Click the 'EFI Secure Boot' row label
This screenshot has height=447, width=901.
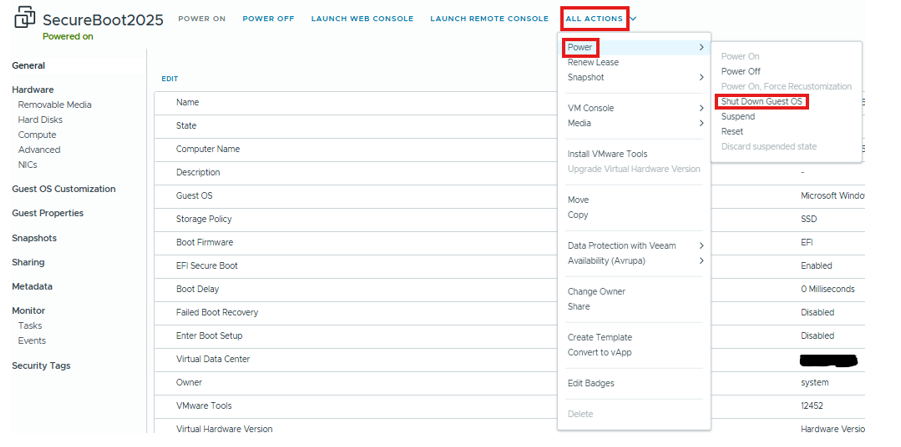click(207, 266)
